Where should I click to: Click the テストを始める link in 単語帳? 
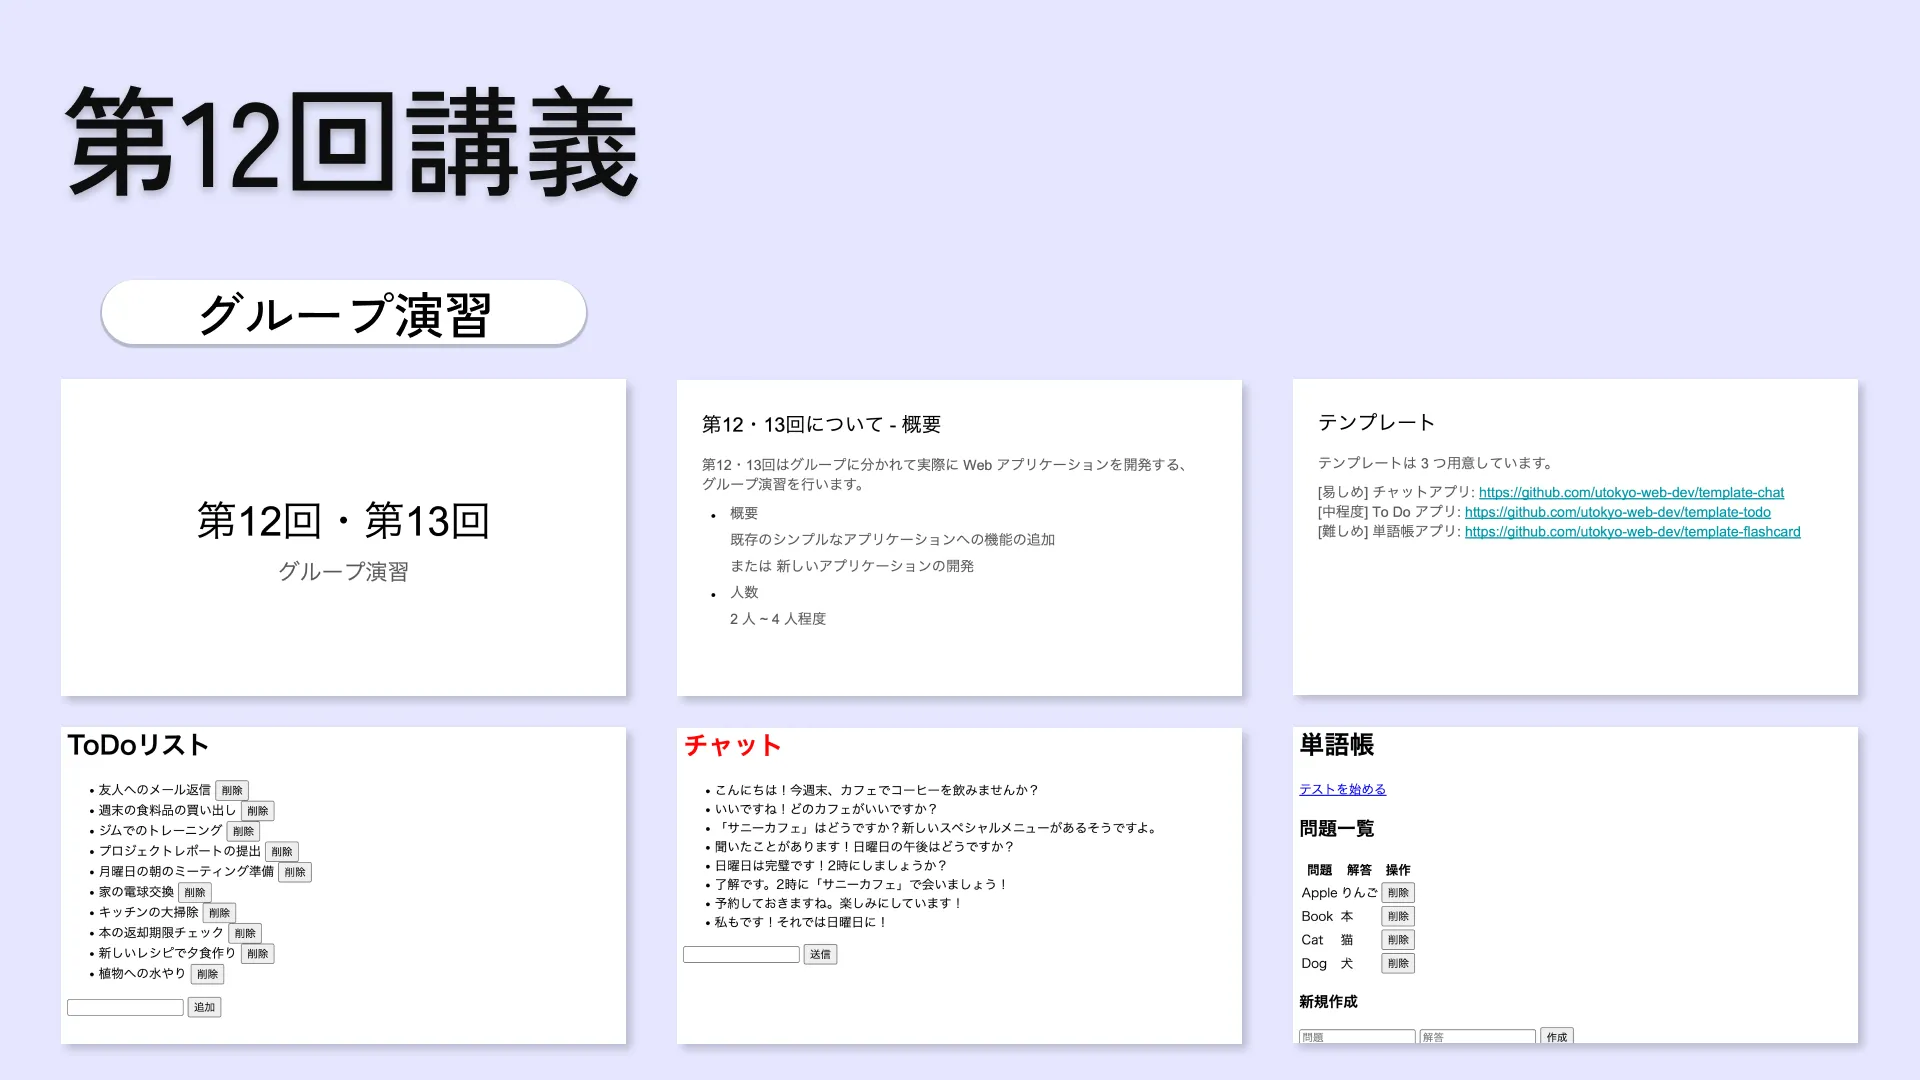tap(1341, 789)
